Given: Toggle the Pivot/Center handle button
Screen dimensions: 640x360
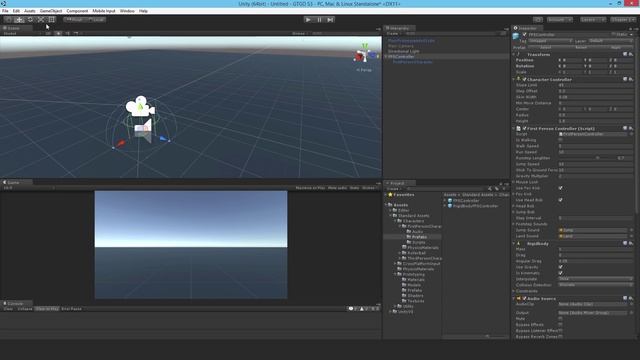Looking at the screenshot, I should click(74, 19).
